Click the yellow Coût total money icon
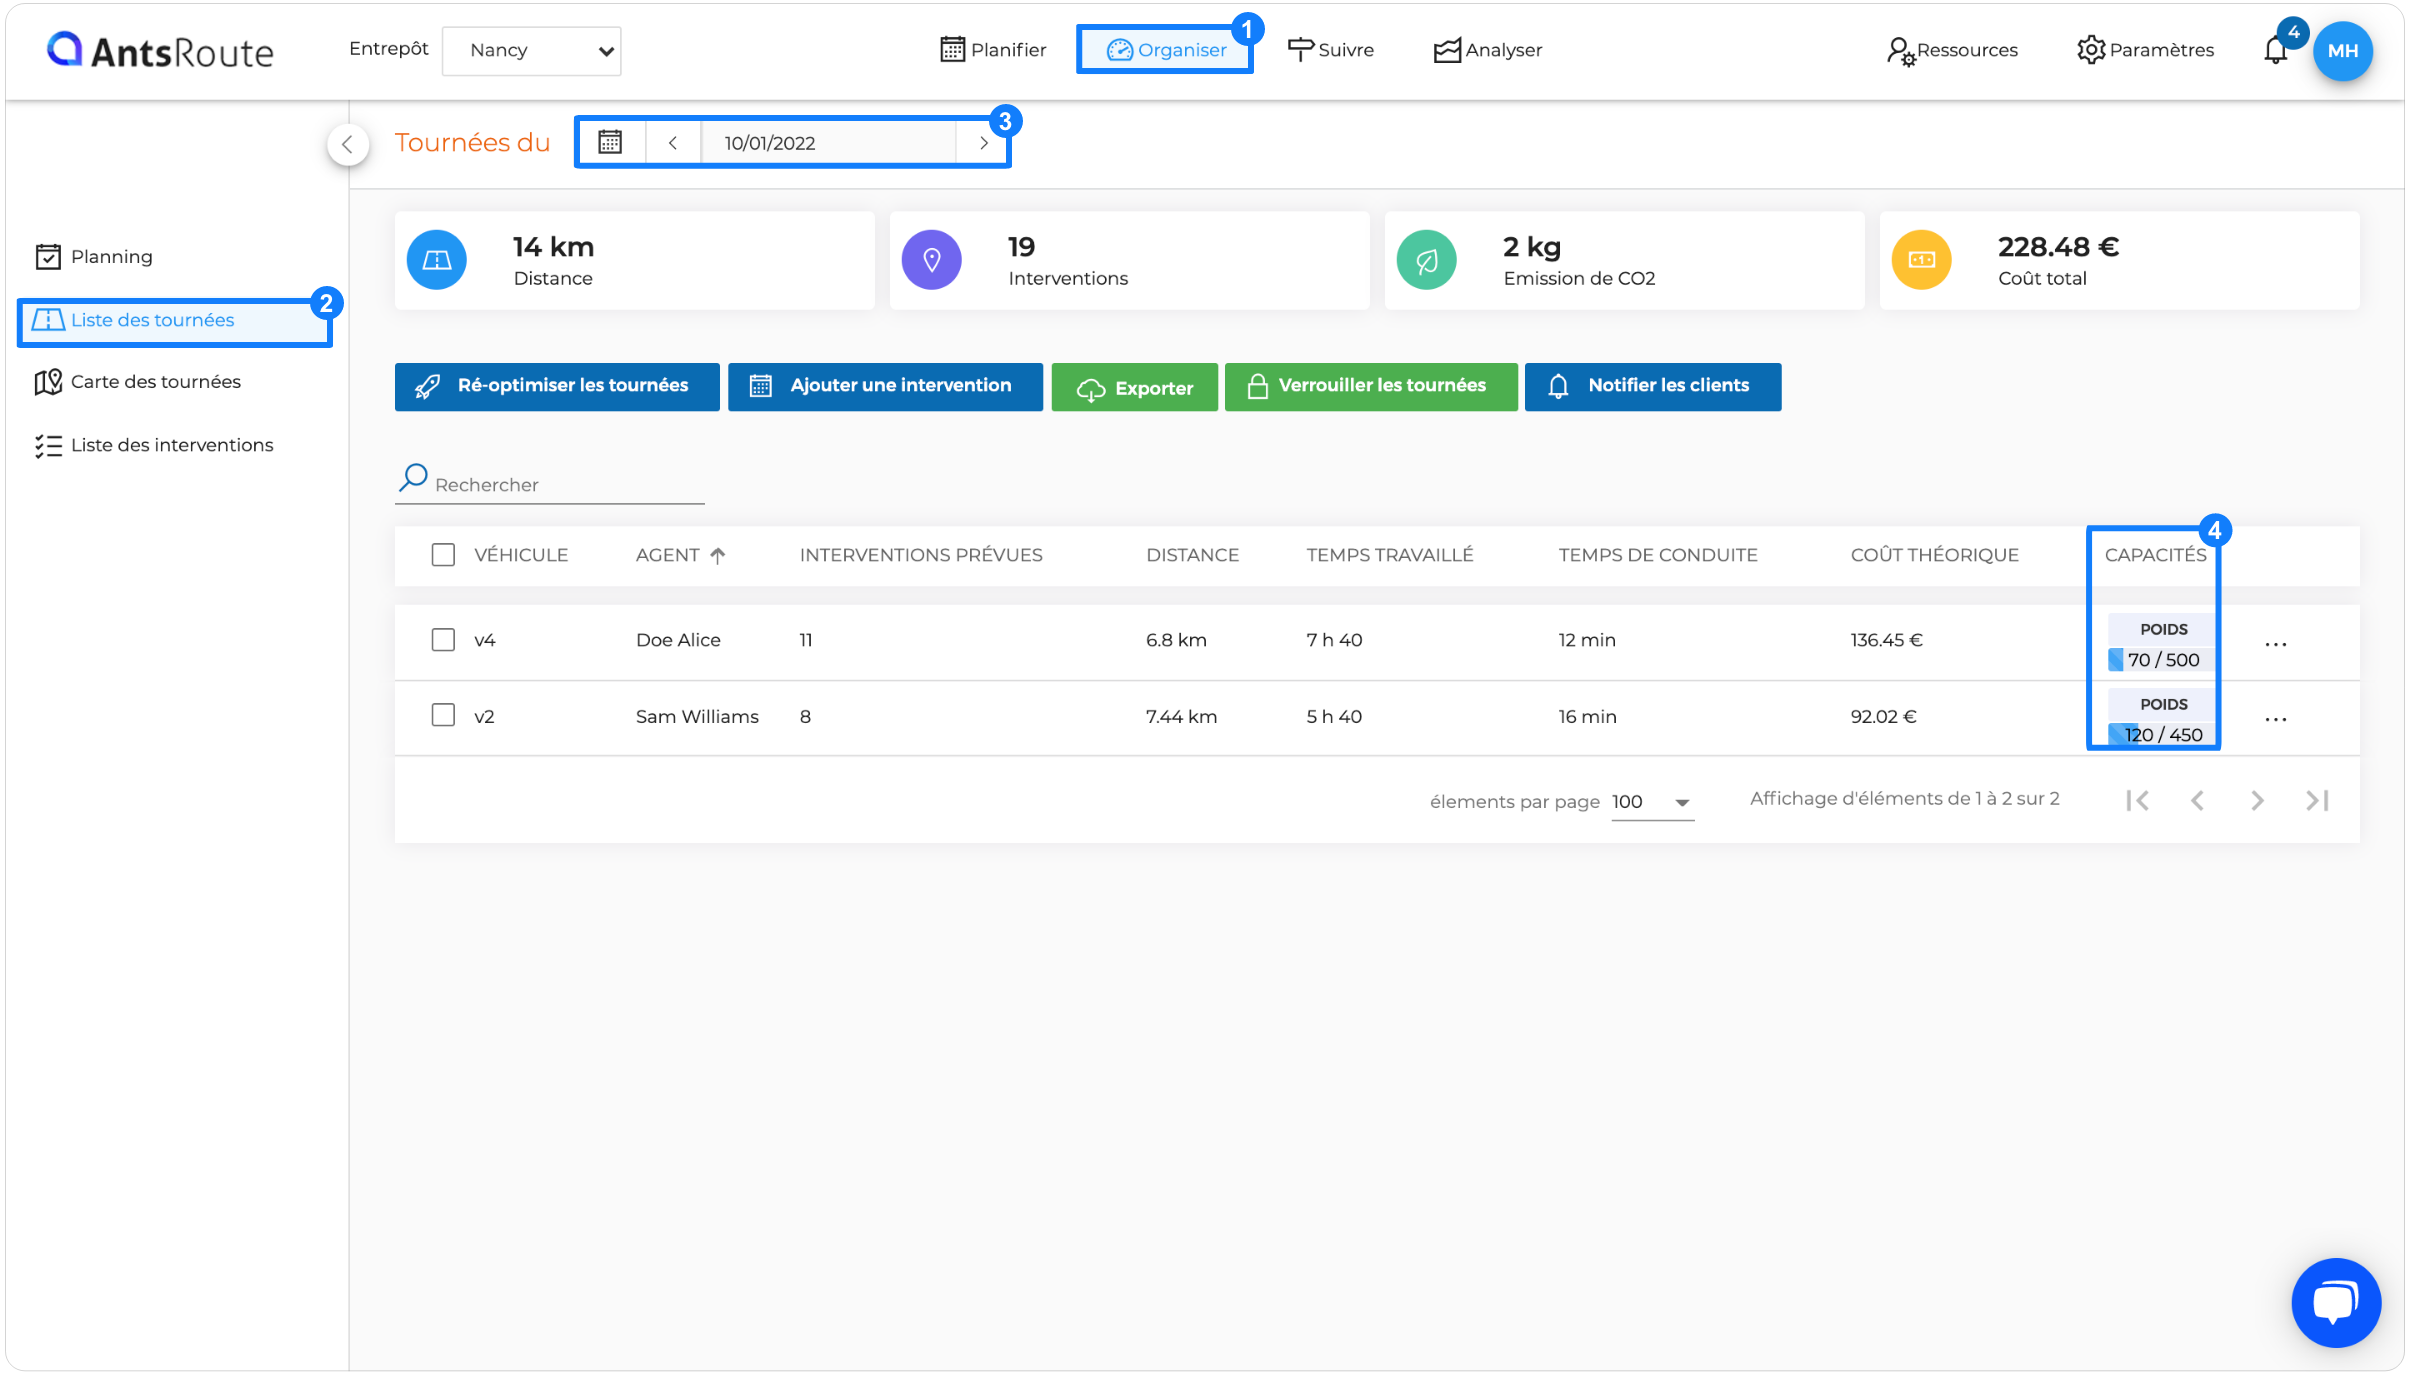The image size is (2409, 1374). [1922, 260]
